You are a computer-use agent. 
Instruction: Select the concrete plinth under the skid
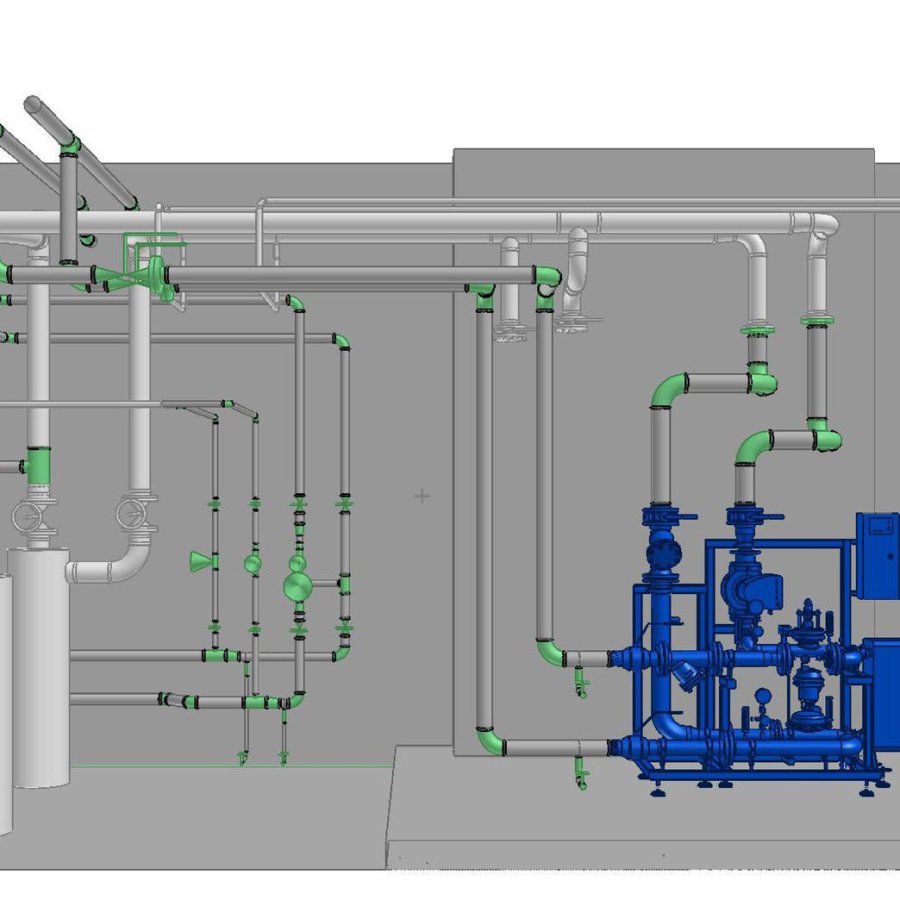(x=640, y=820)
